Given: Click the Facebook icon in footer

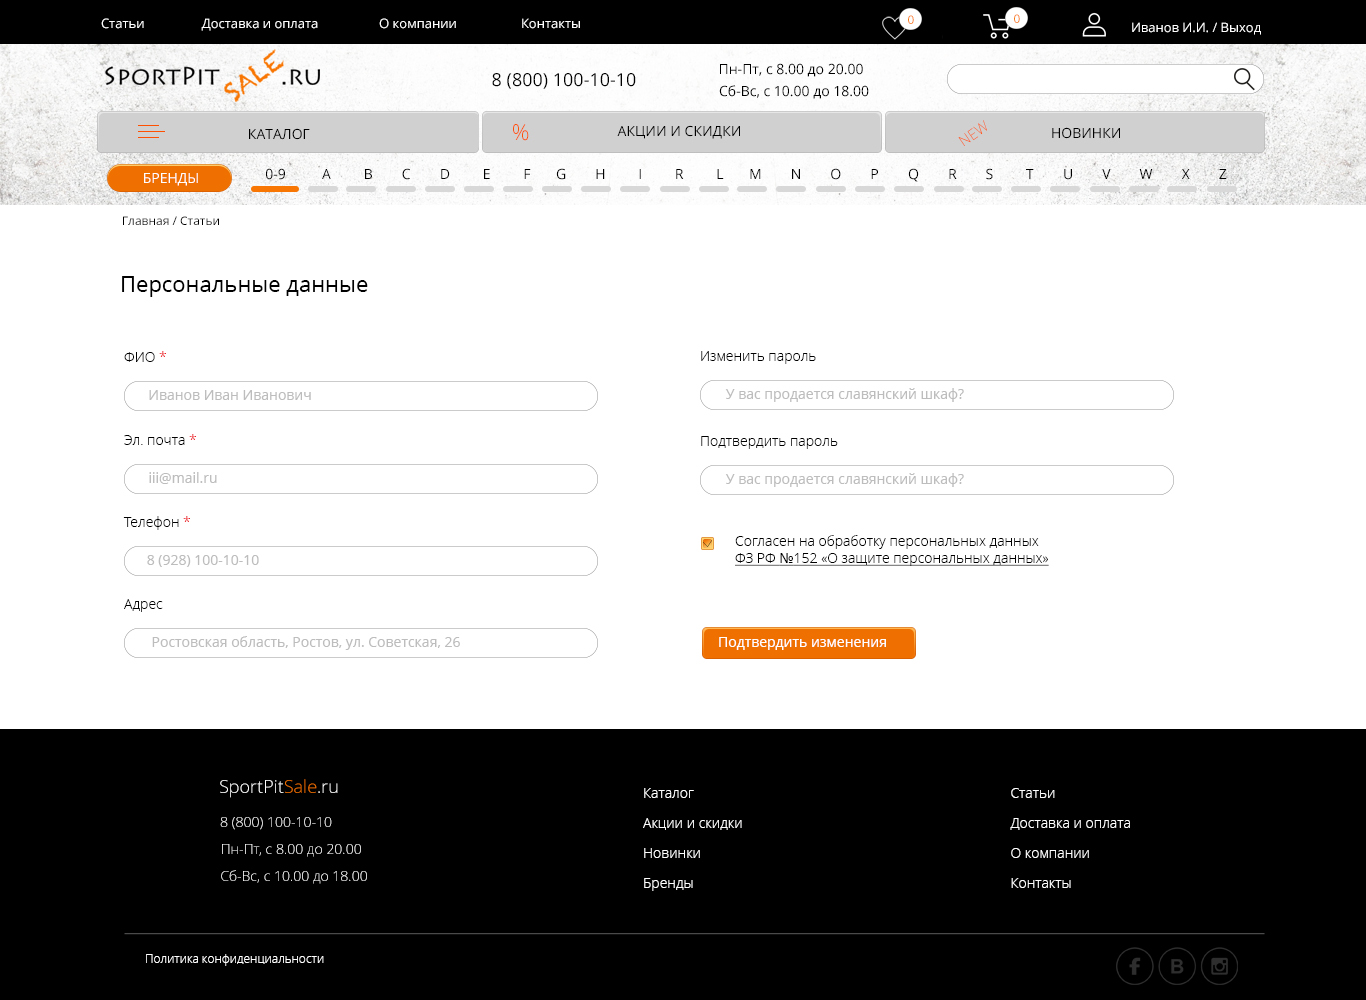Looking at the screenshot, I should pos(1135,966).
